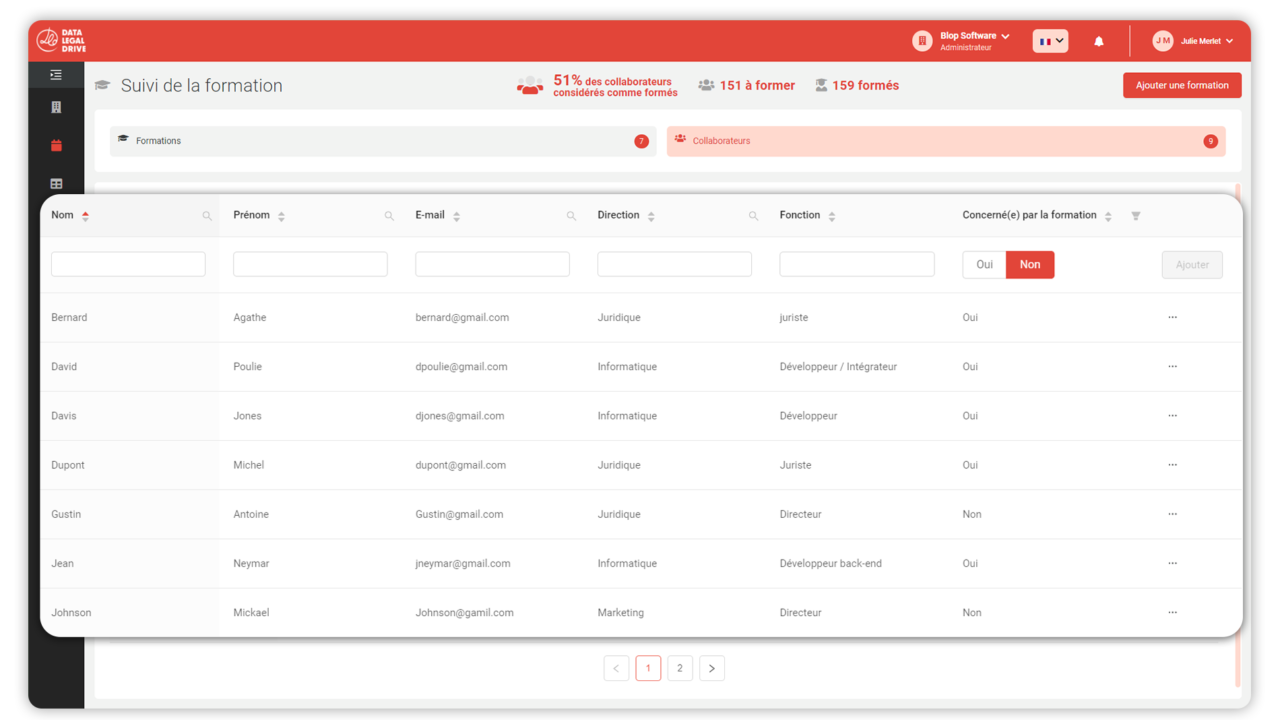
Task: Click the email bernard@gmail.com
Action: (x=462, y=317)
